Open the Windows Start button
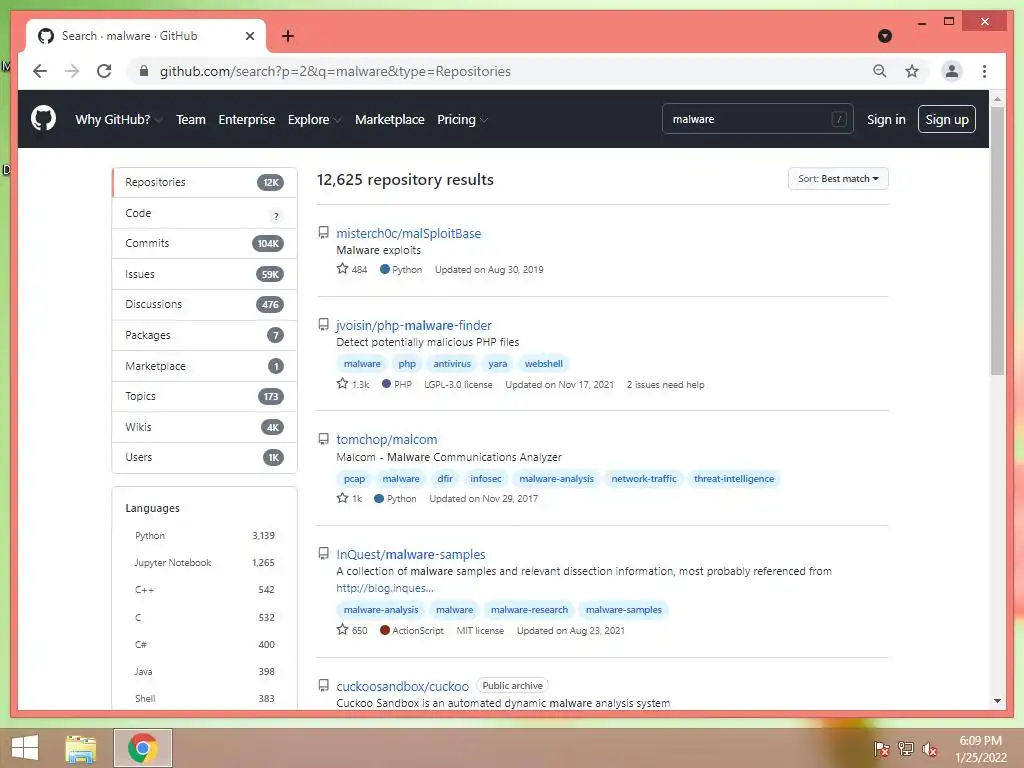 point(25,748)
